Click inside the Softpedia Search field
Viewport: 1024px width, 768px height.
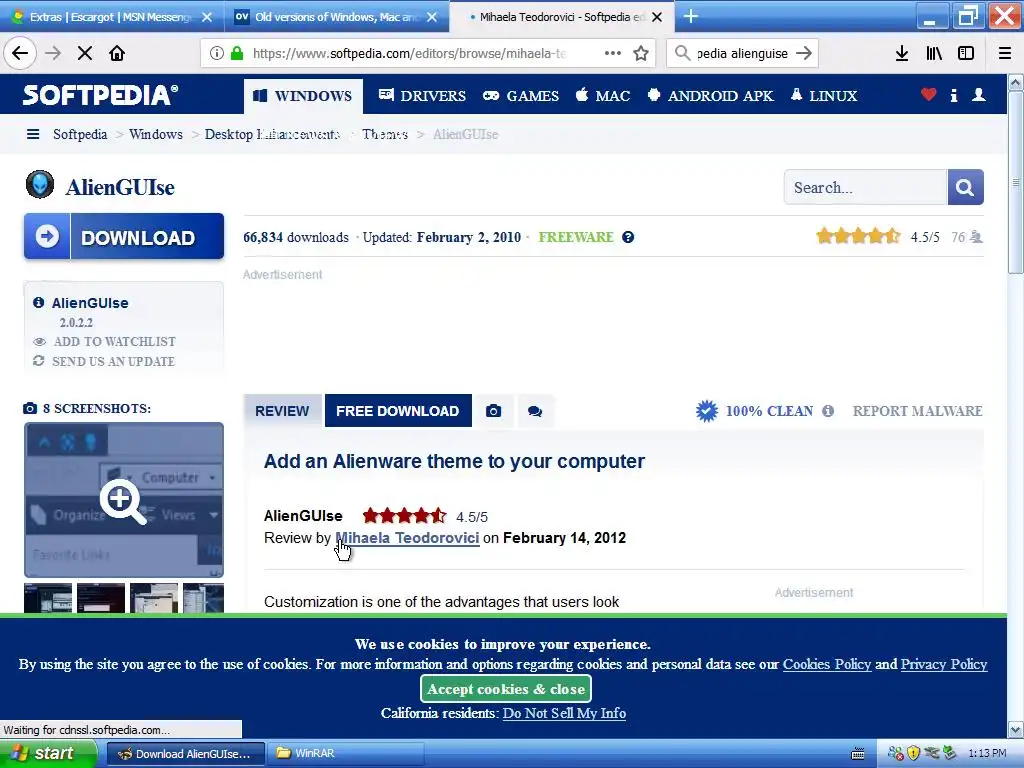coord(865,187)
